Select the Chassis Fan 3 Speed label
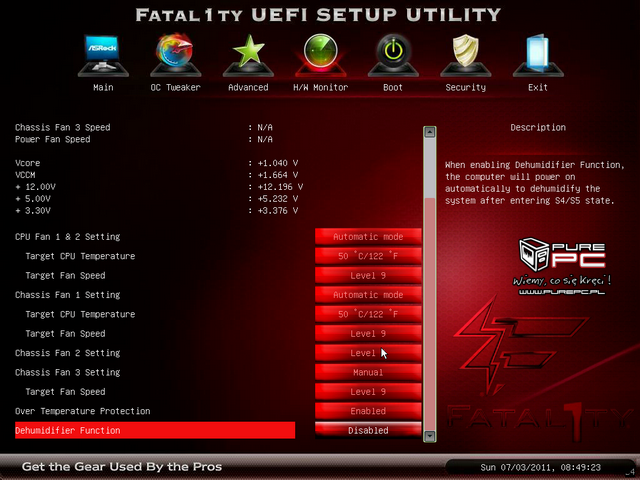 [62, 127]
